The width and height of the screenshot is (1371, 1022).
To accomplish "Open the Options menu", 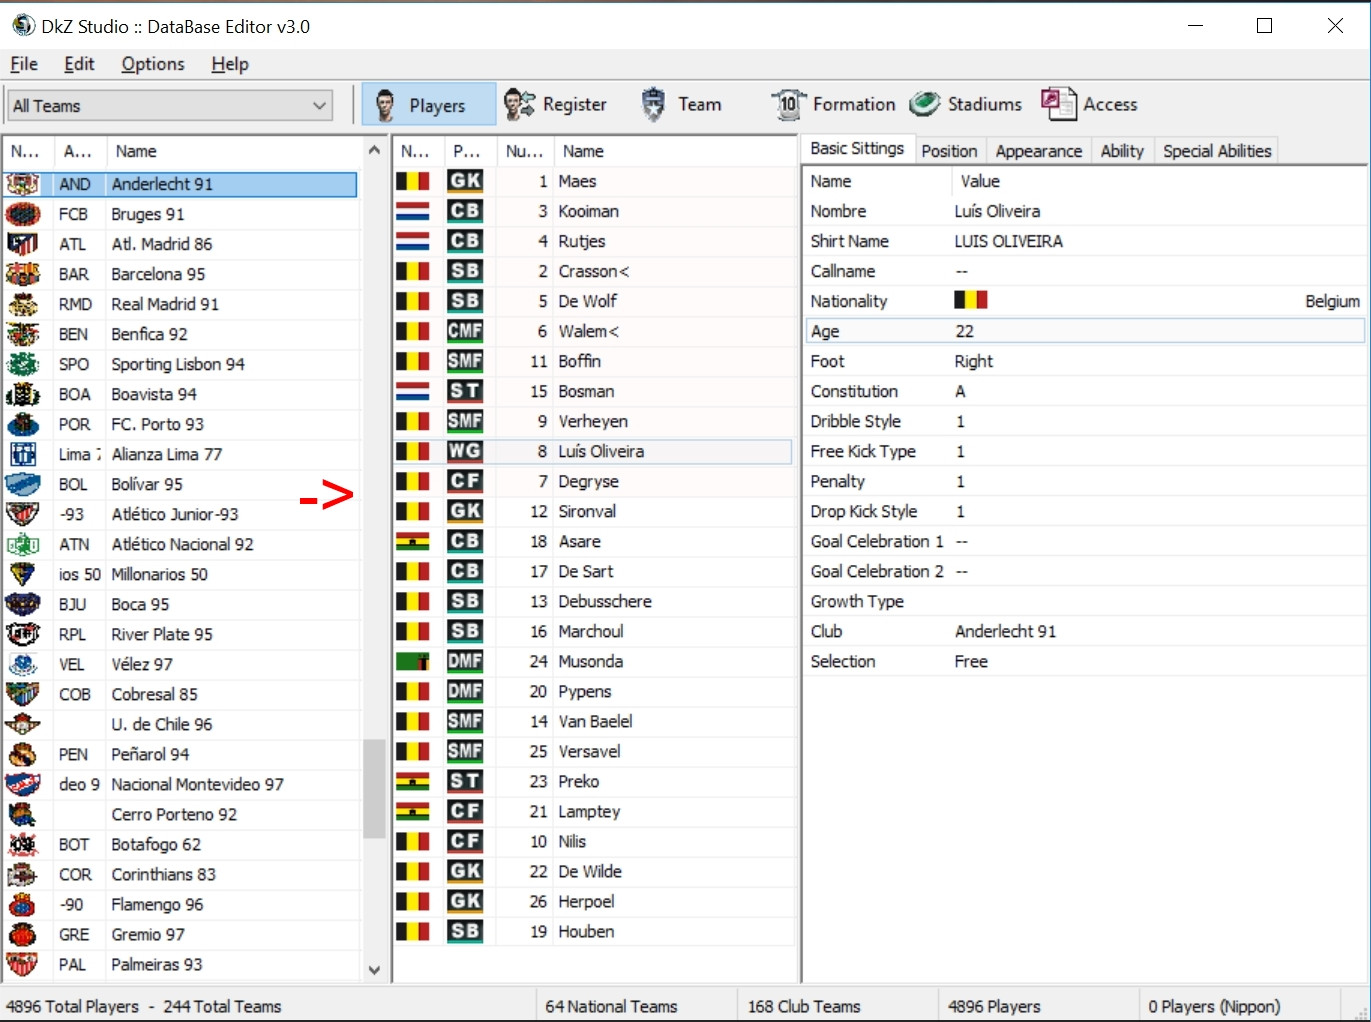I will click(x=153, y=64).
